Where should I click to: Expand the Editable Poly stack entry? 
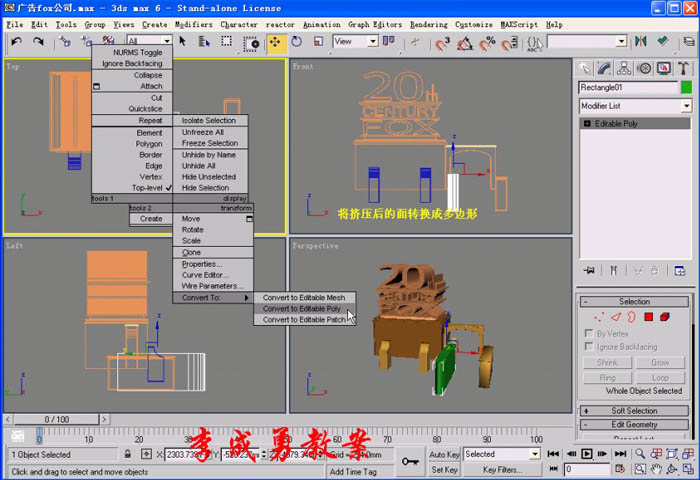(x=587, y=124)
